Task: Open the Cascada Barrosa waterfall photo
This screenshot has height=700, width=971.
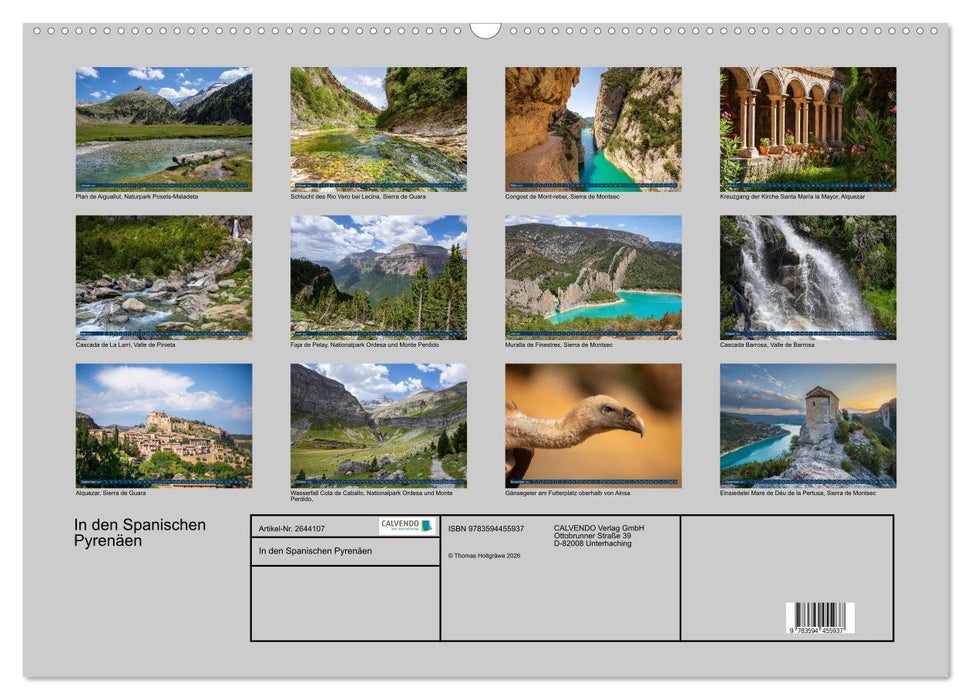Action: point(808,277)
